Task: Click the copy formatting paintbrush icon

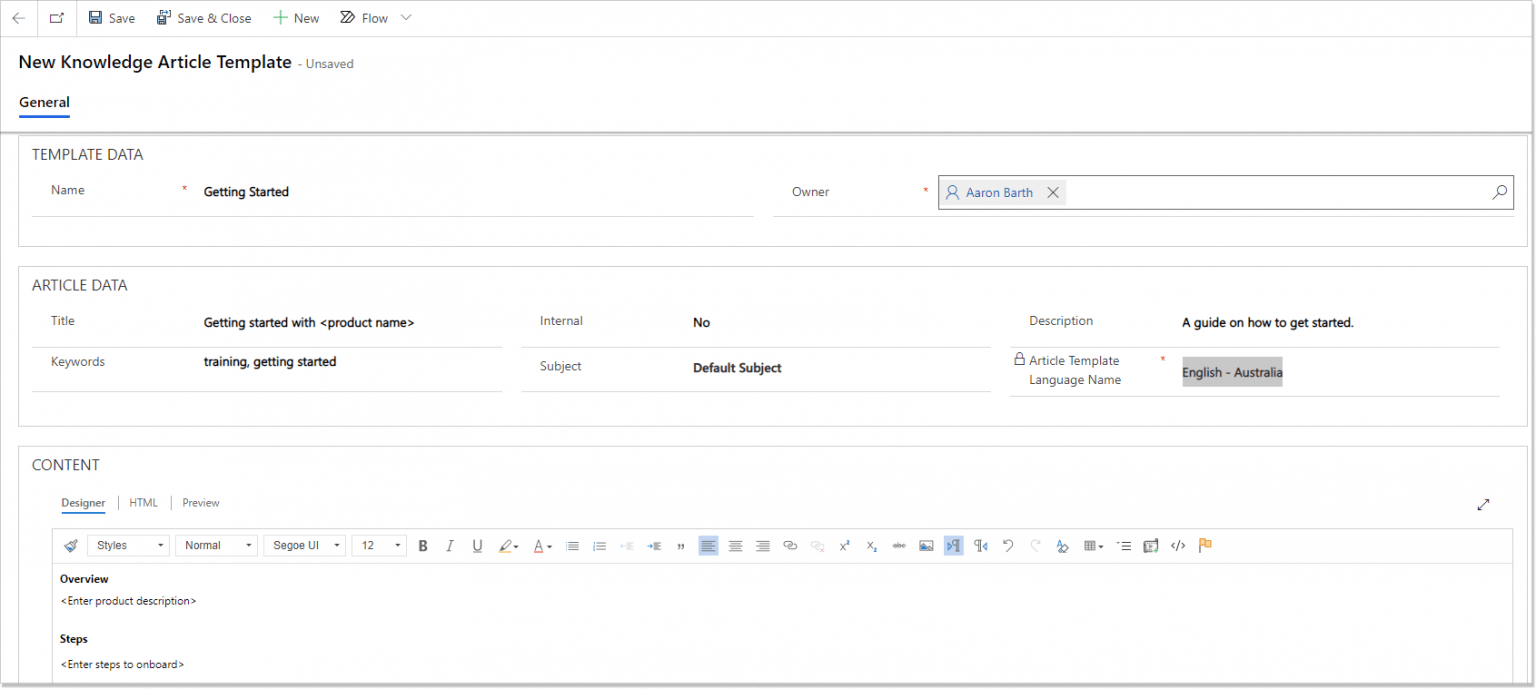Action: click(x=70, y=546)
